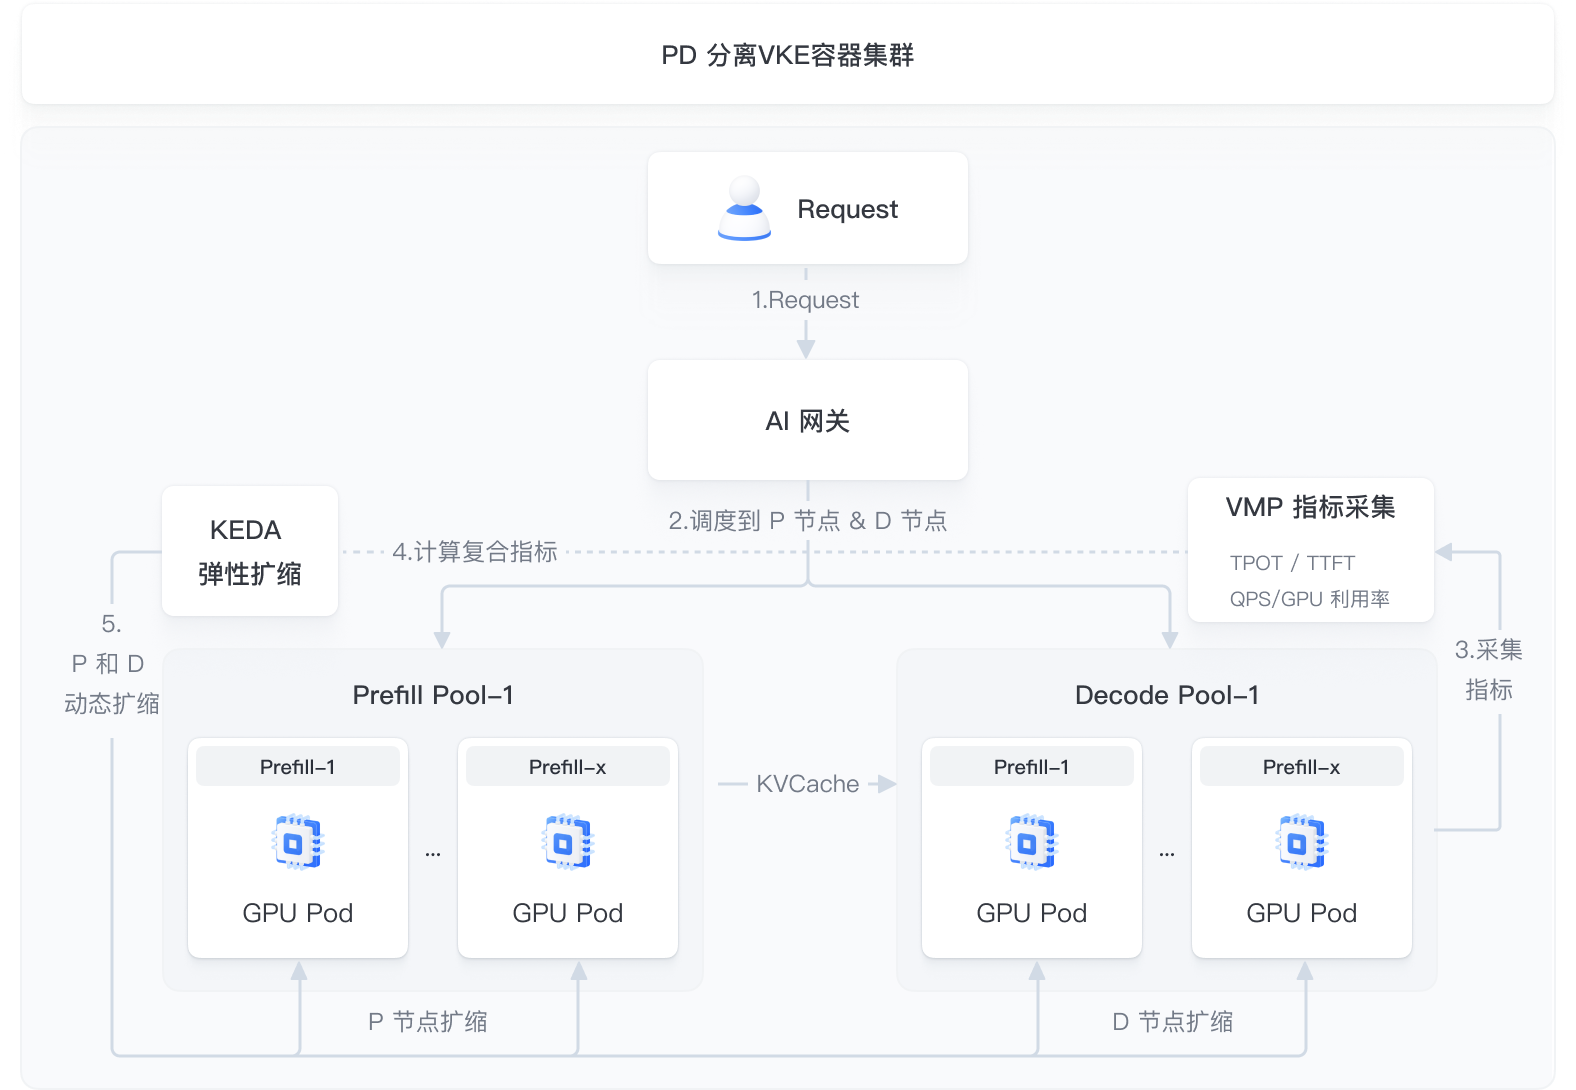The height and width of the screenshot is (1090, 1576).
Task: Select the KEDA 弹性扩缩 box
Action: click(249, 551)
